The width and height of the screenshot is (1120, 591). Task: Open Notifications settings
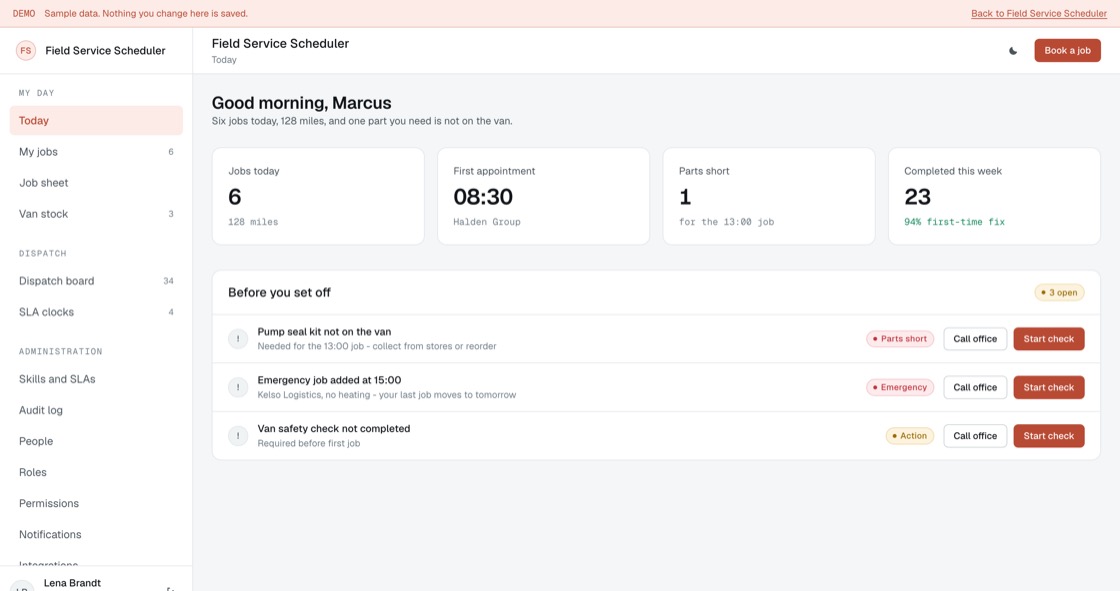[x=96, y=535]
